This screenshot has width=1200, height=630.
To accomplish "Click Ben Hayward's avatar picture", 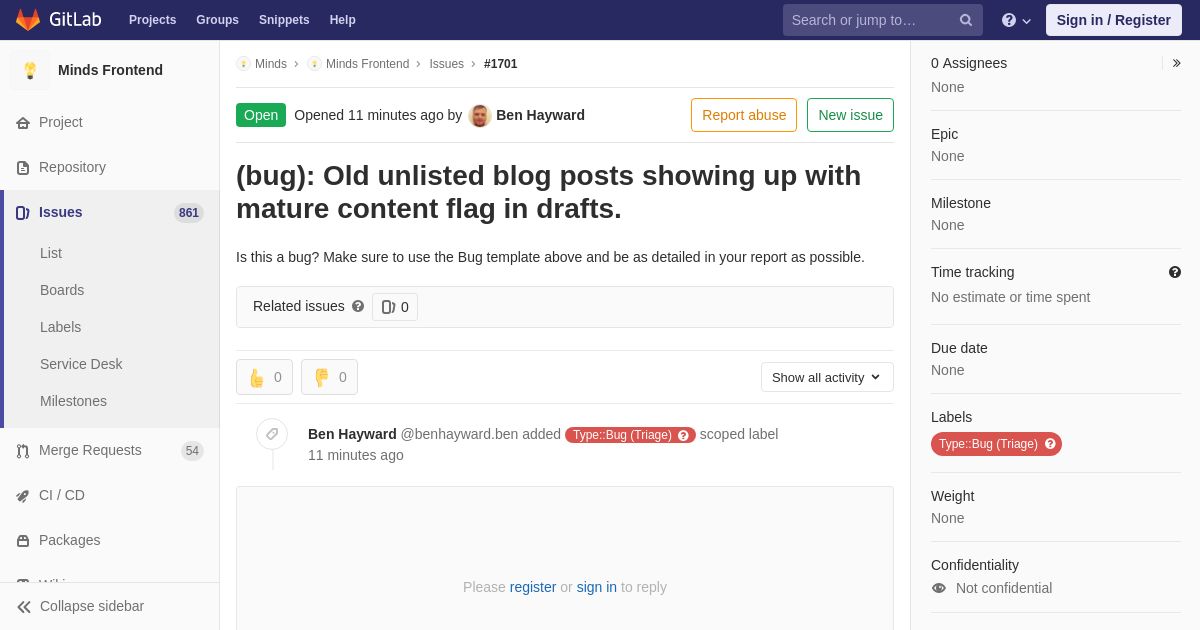I will point(480,115).
